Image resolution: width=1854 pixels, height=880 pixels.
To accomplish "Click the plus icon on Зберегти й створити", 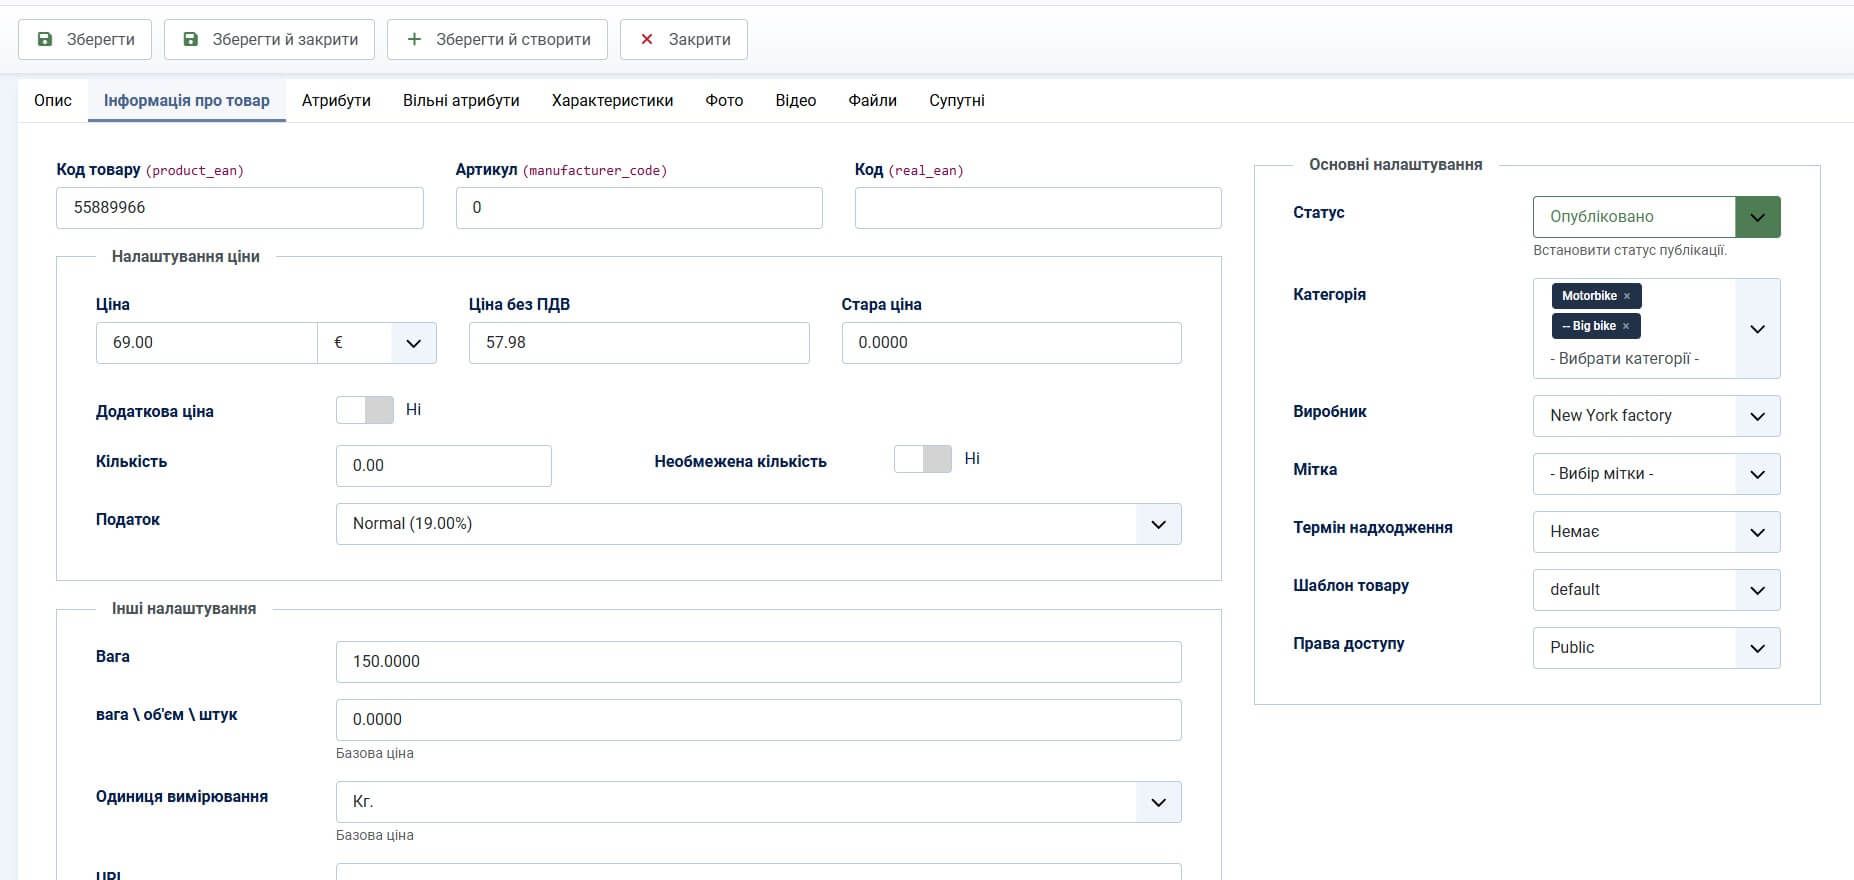I will [414, 39].
